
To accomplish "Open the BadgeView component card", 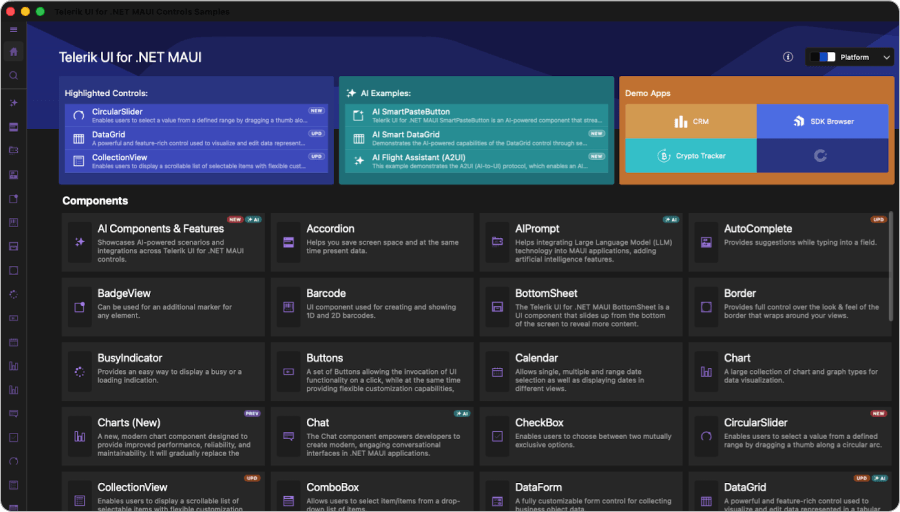I will tap(163, 307).
